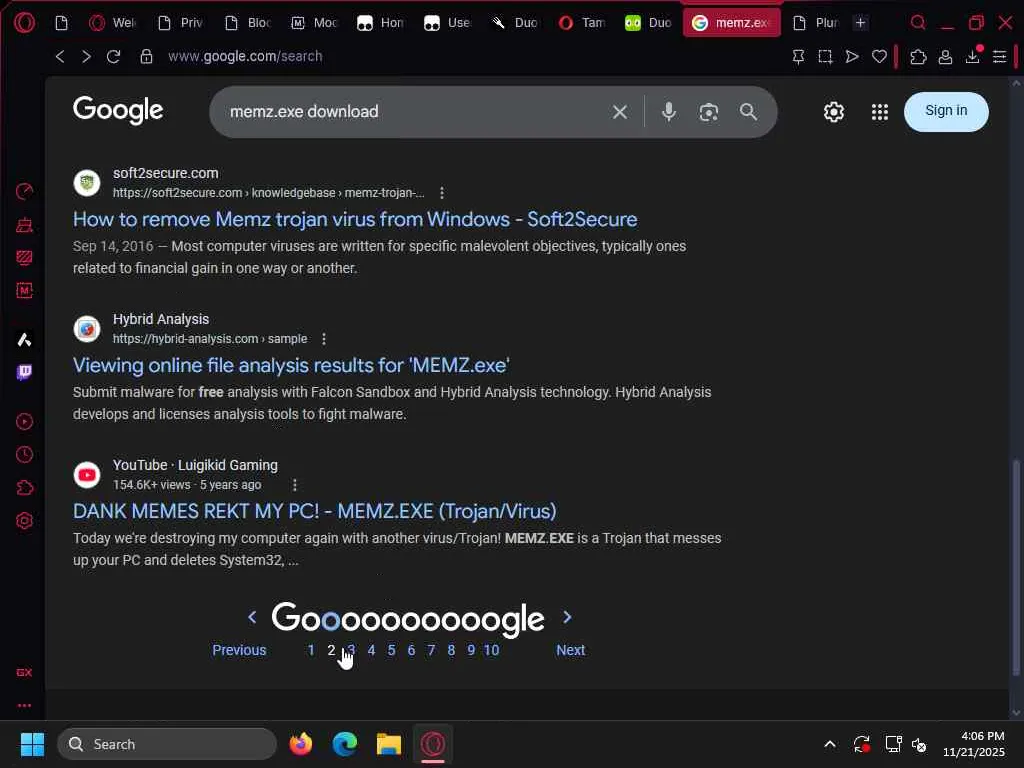1024x768 pixels.
Task: Switch to the Priv tab
Action: point(180,23)
